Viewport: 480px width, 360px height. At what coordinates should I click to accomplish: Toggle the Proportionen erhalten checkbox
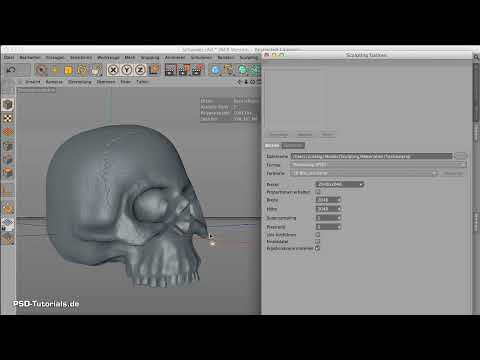(x=318, y=192)
